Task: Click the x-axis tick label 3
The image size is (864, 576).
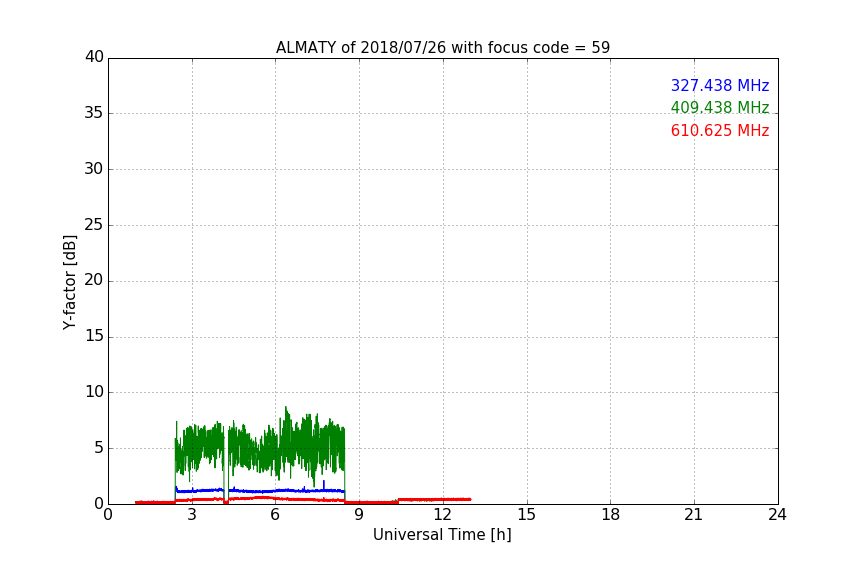Action: point(192,515)
